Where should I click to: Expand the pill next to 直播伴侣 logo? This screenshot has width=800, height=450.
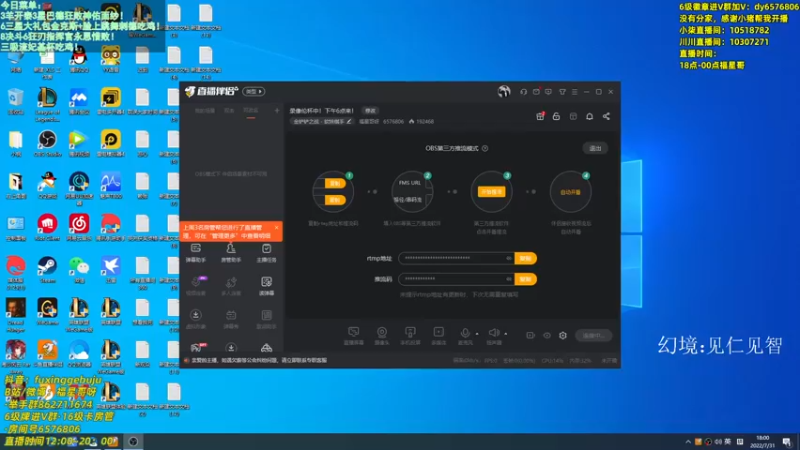tap(254, 92)
